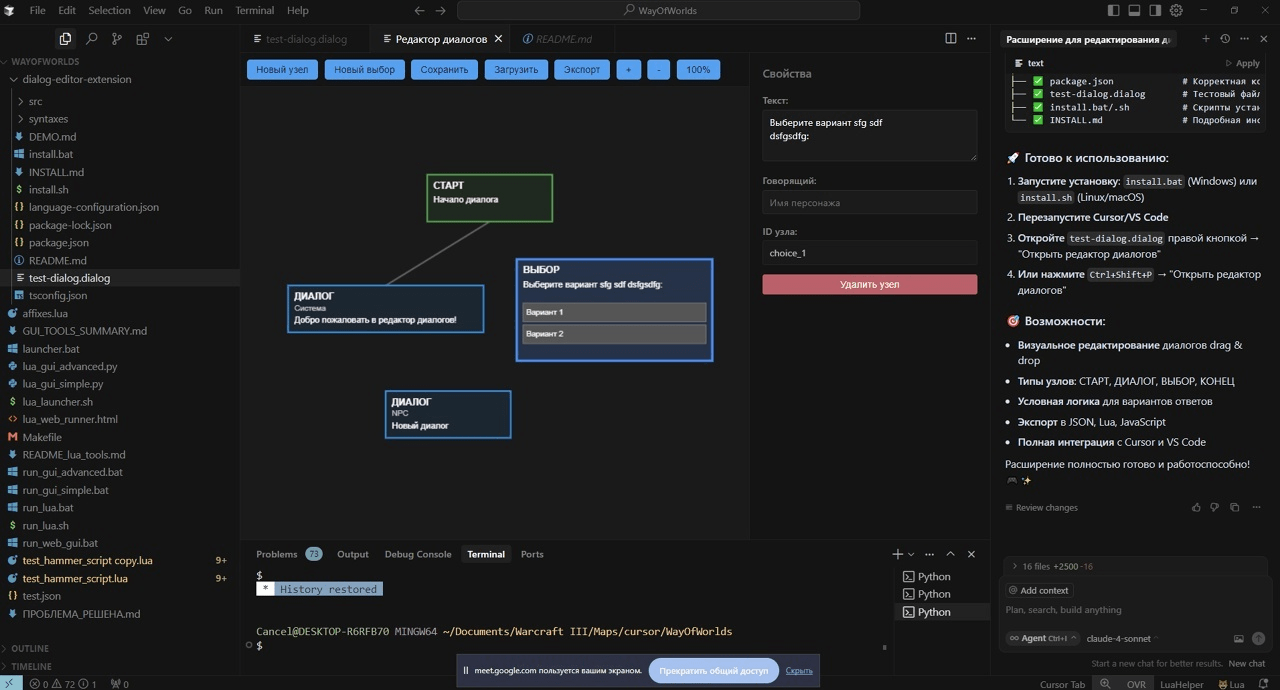Screen dimensions: 1280x690
Task: Expand the OUTLINE section
Action: coord(120,649)
